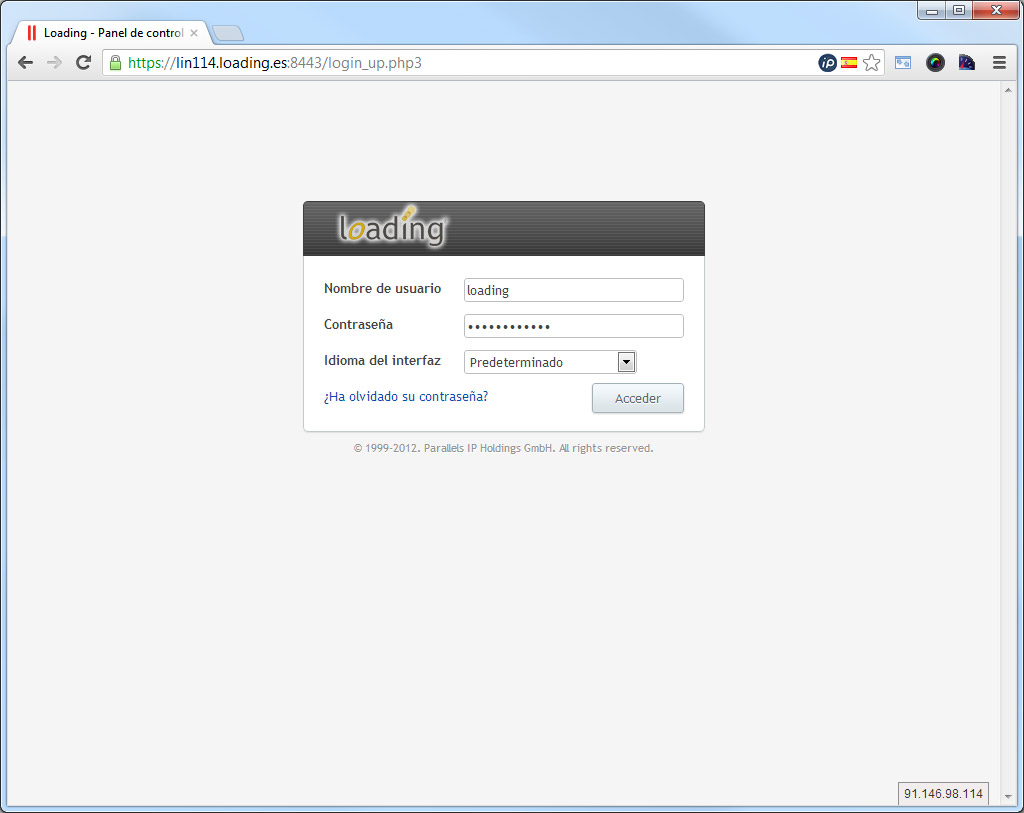Click the browser forward arrow

pos(54,63)
